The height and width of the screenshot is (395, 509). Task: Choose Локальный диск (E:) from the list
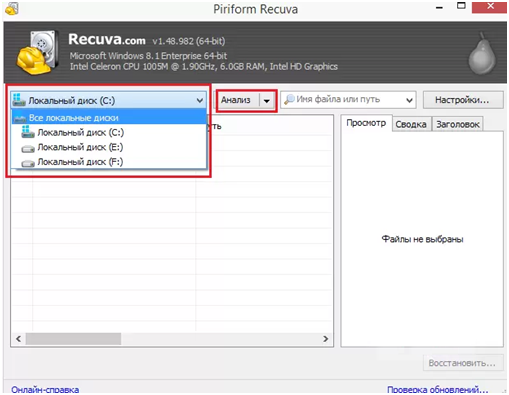coord(109,147)
